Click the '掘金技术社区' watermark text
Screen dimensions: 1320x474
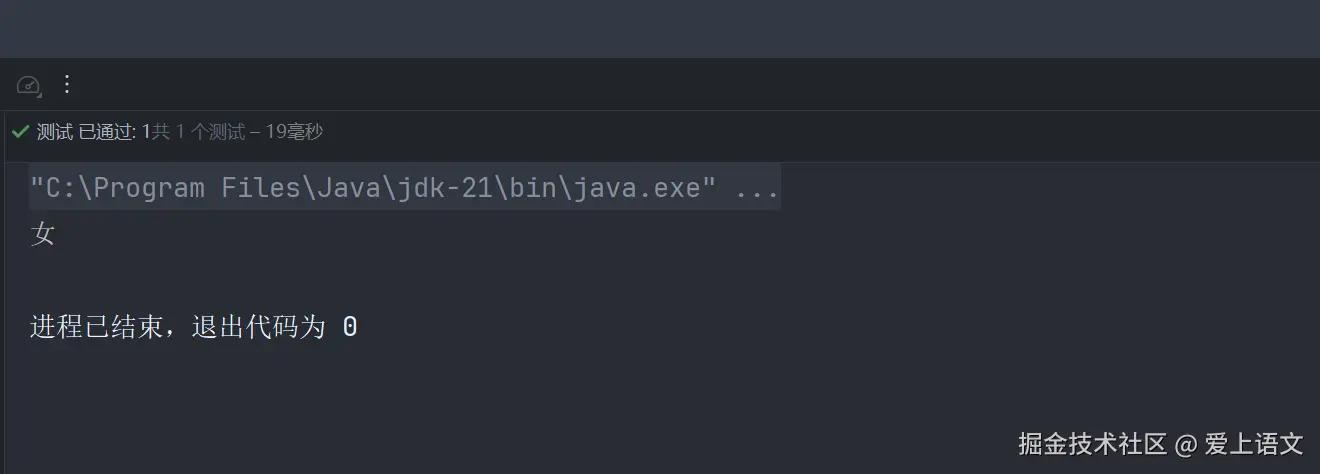pyautogui.click(x=1093, y=443)
